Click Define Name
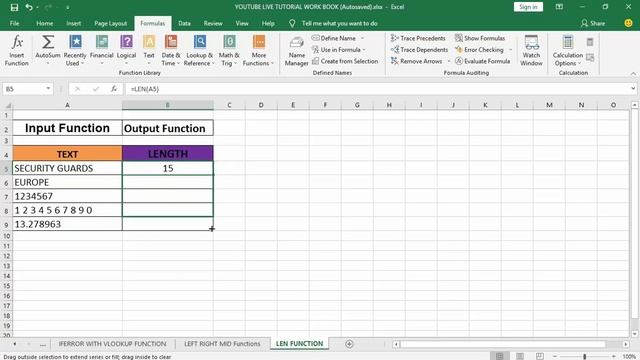 [x=334, y=38]
